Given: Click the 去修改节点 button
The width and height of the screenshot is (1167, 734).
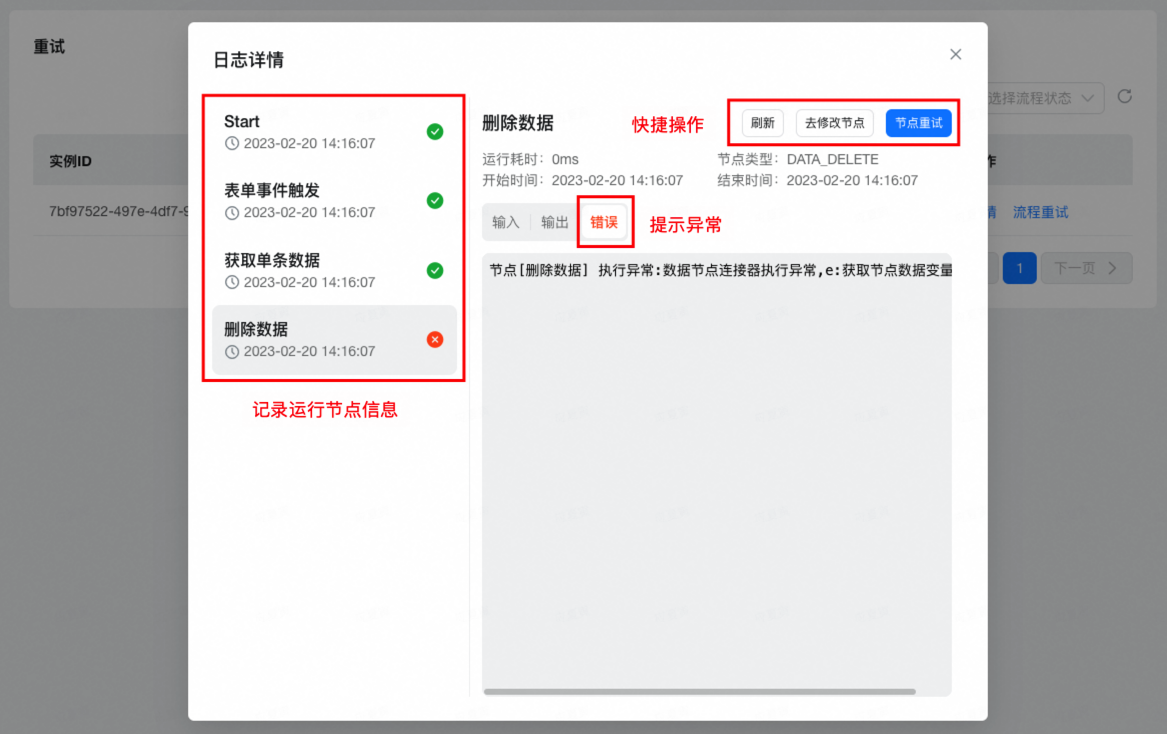Looking at the screenshot, I should 835,123.
